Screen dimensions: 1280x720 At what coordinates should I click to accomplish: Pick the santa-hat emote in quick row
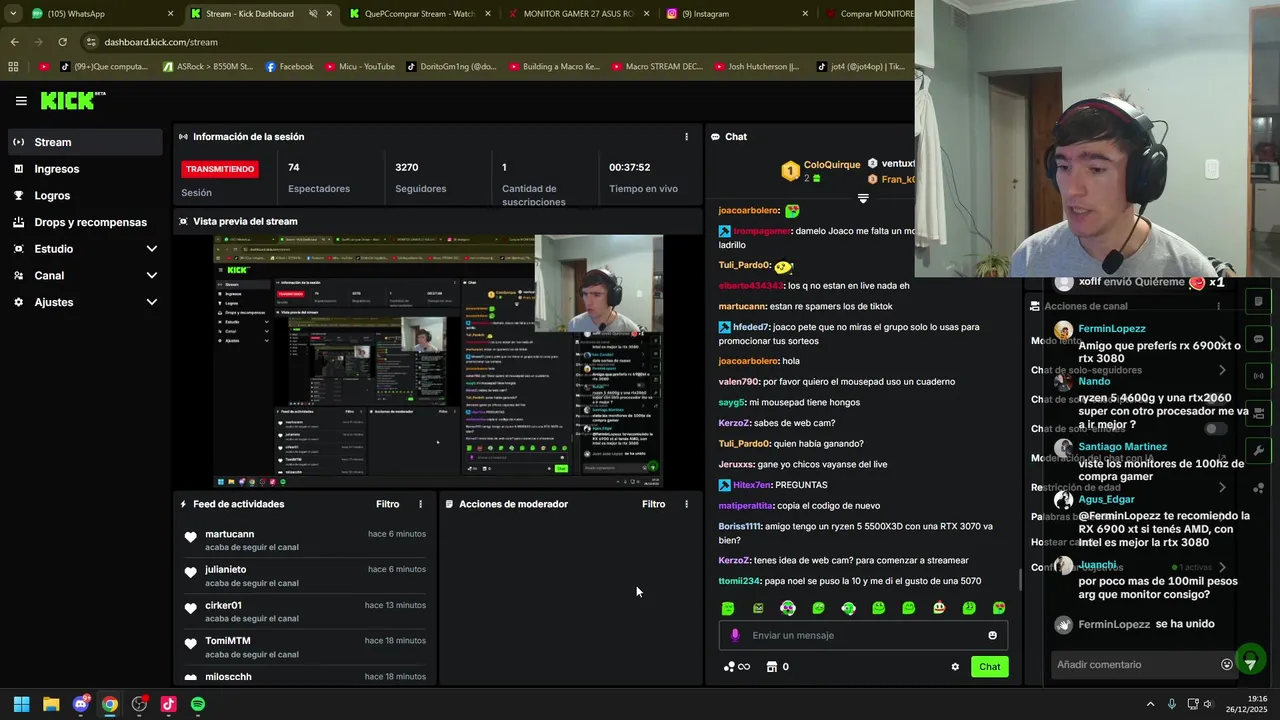[x=938, y=608]
